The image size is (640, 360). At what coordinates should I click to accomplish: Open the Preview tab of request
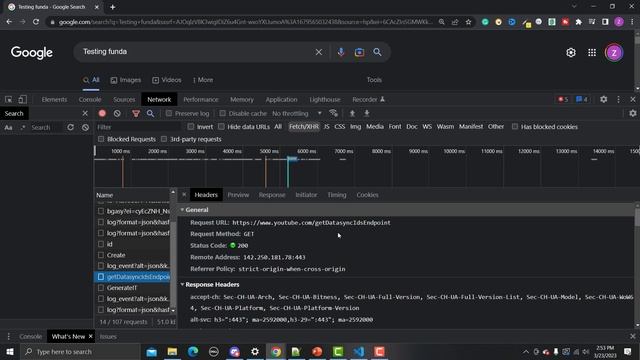pos(238,195)
